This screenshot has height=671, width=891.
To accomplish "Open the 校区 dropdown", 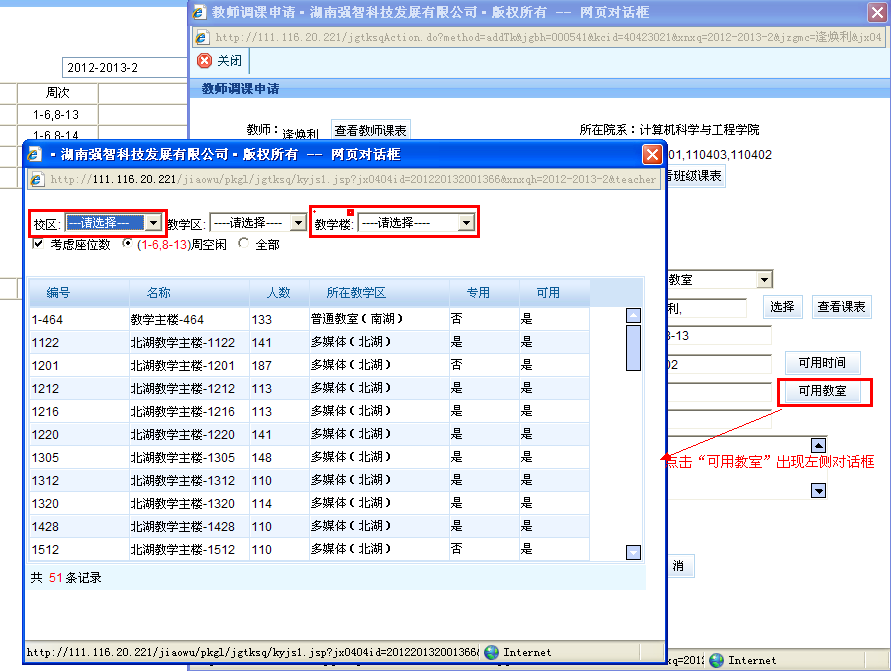I will click(x=152, y=223).
